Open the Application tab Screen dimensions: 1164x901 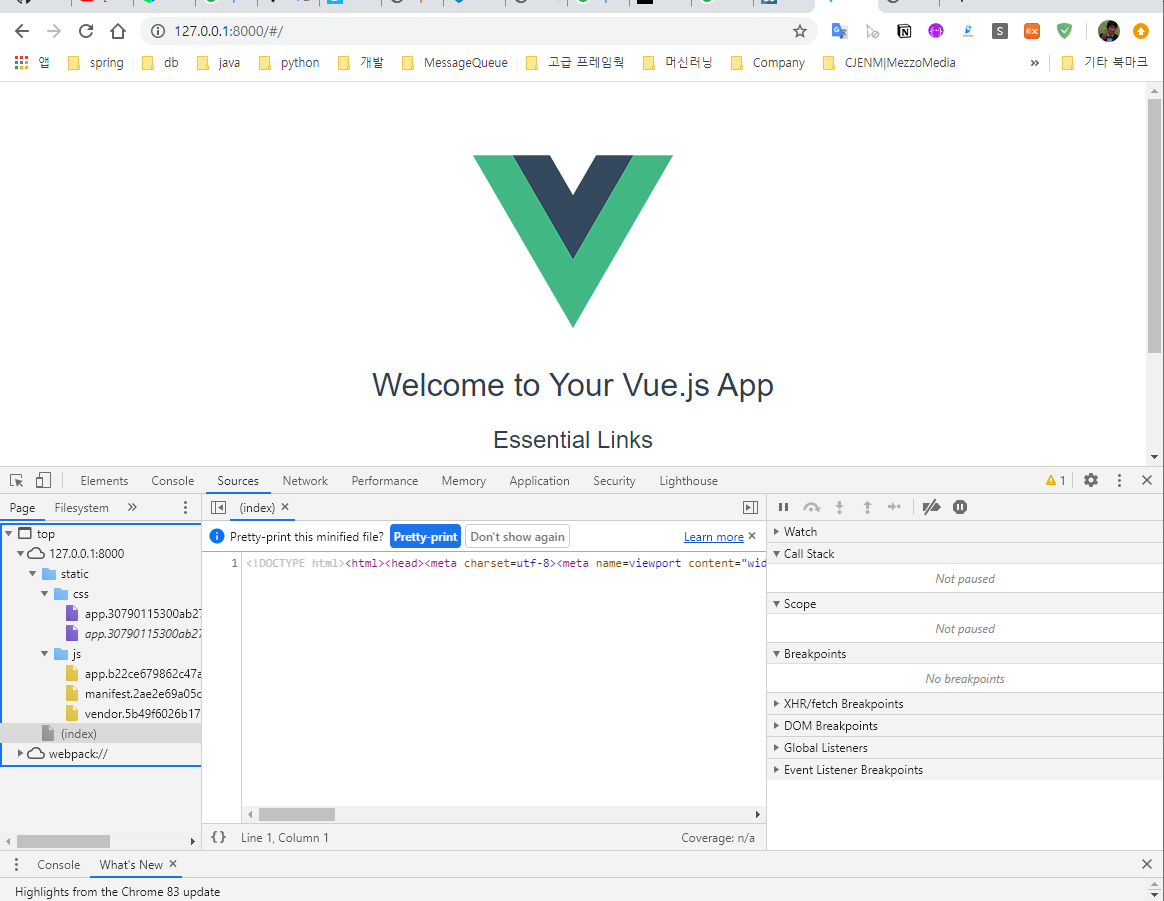pyautogui.click(x=540, y=481)
